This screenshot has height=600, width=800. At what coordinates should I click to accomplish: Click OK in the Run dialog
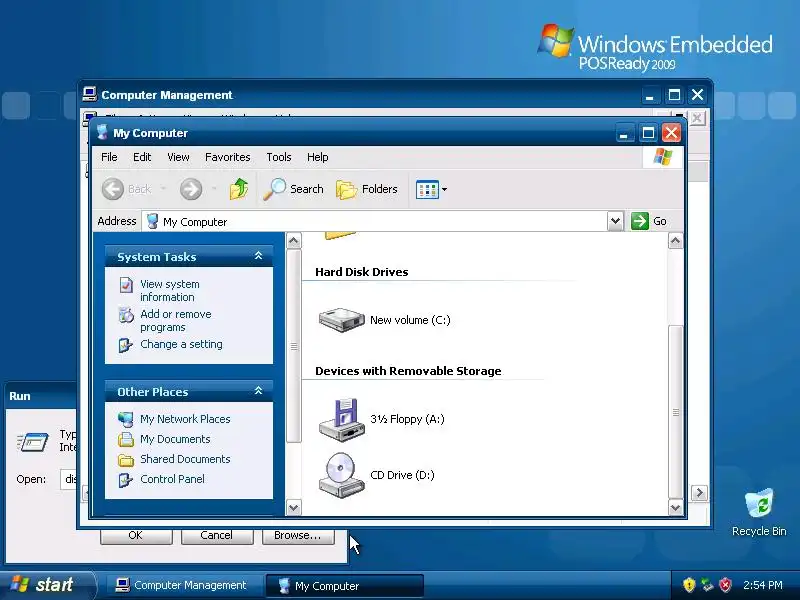tap(136, 536)
